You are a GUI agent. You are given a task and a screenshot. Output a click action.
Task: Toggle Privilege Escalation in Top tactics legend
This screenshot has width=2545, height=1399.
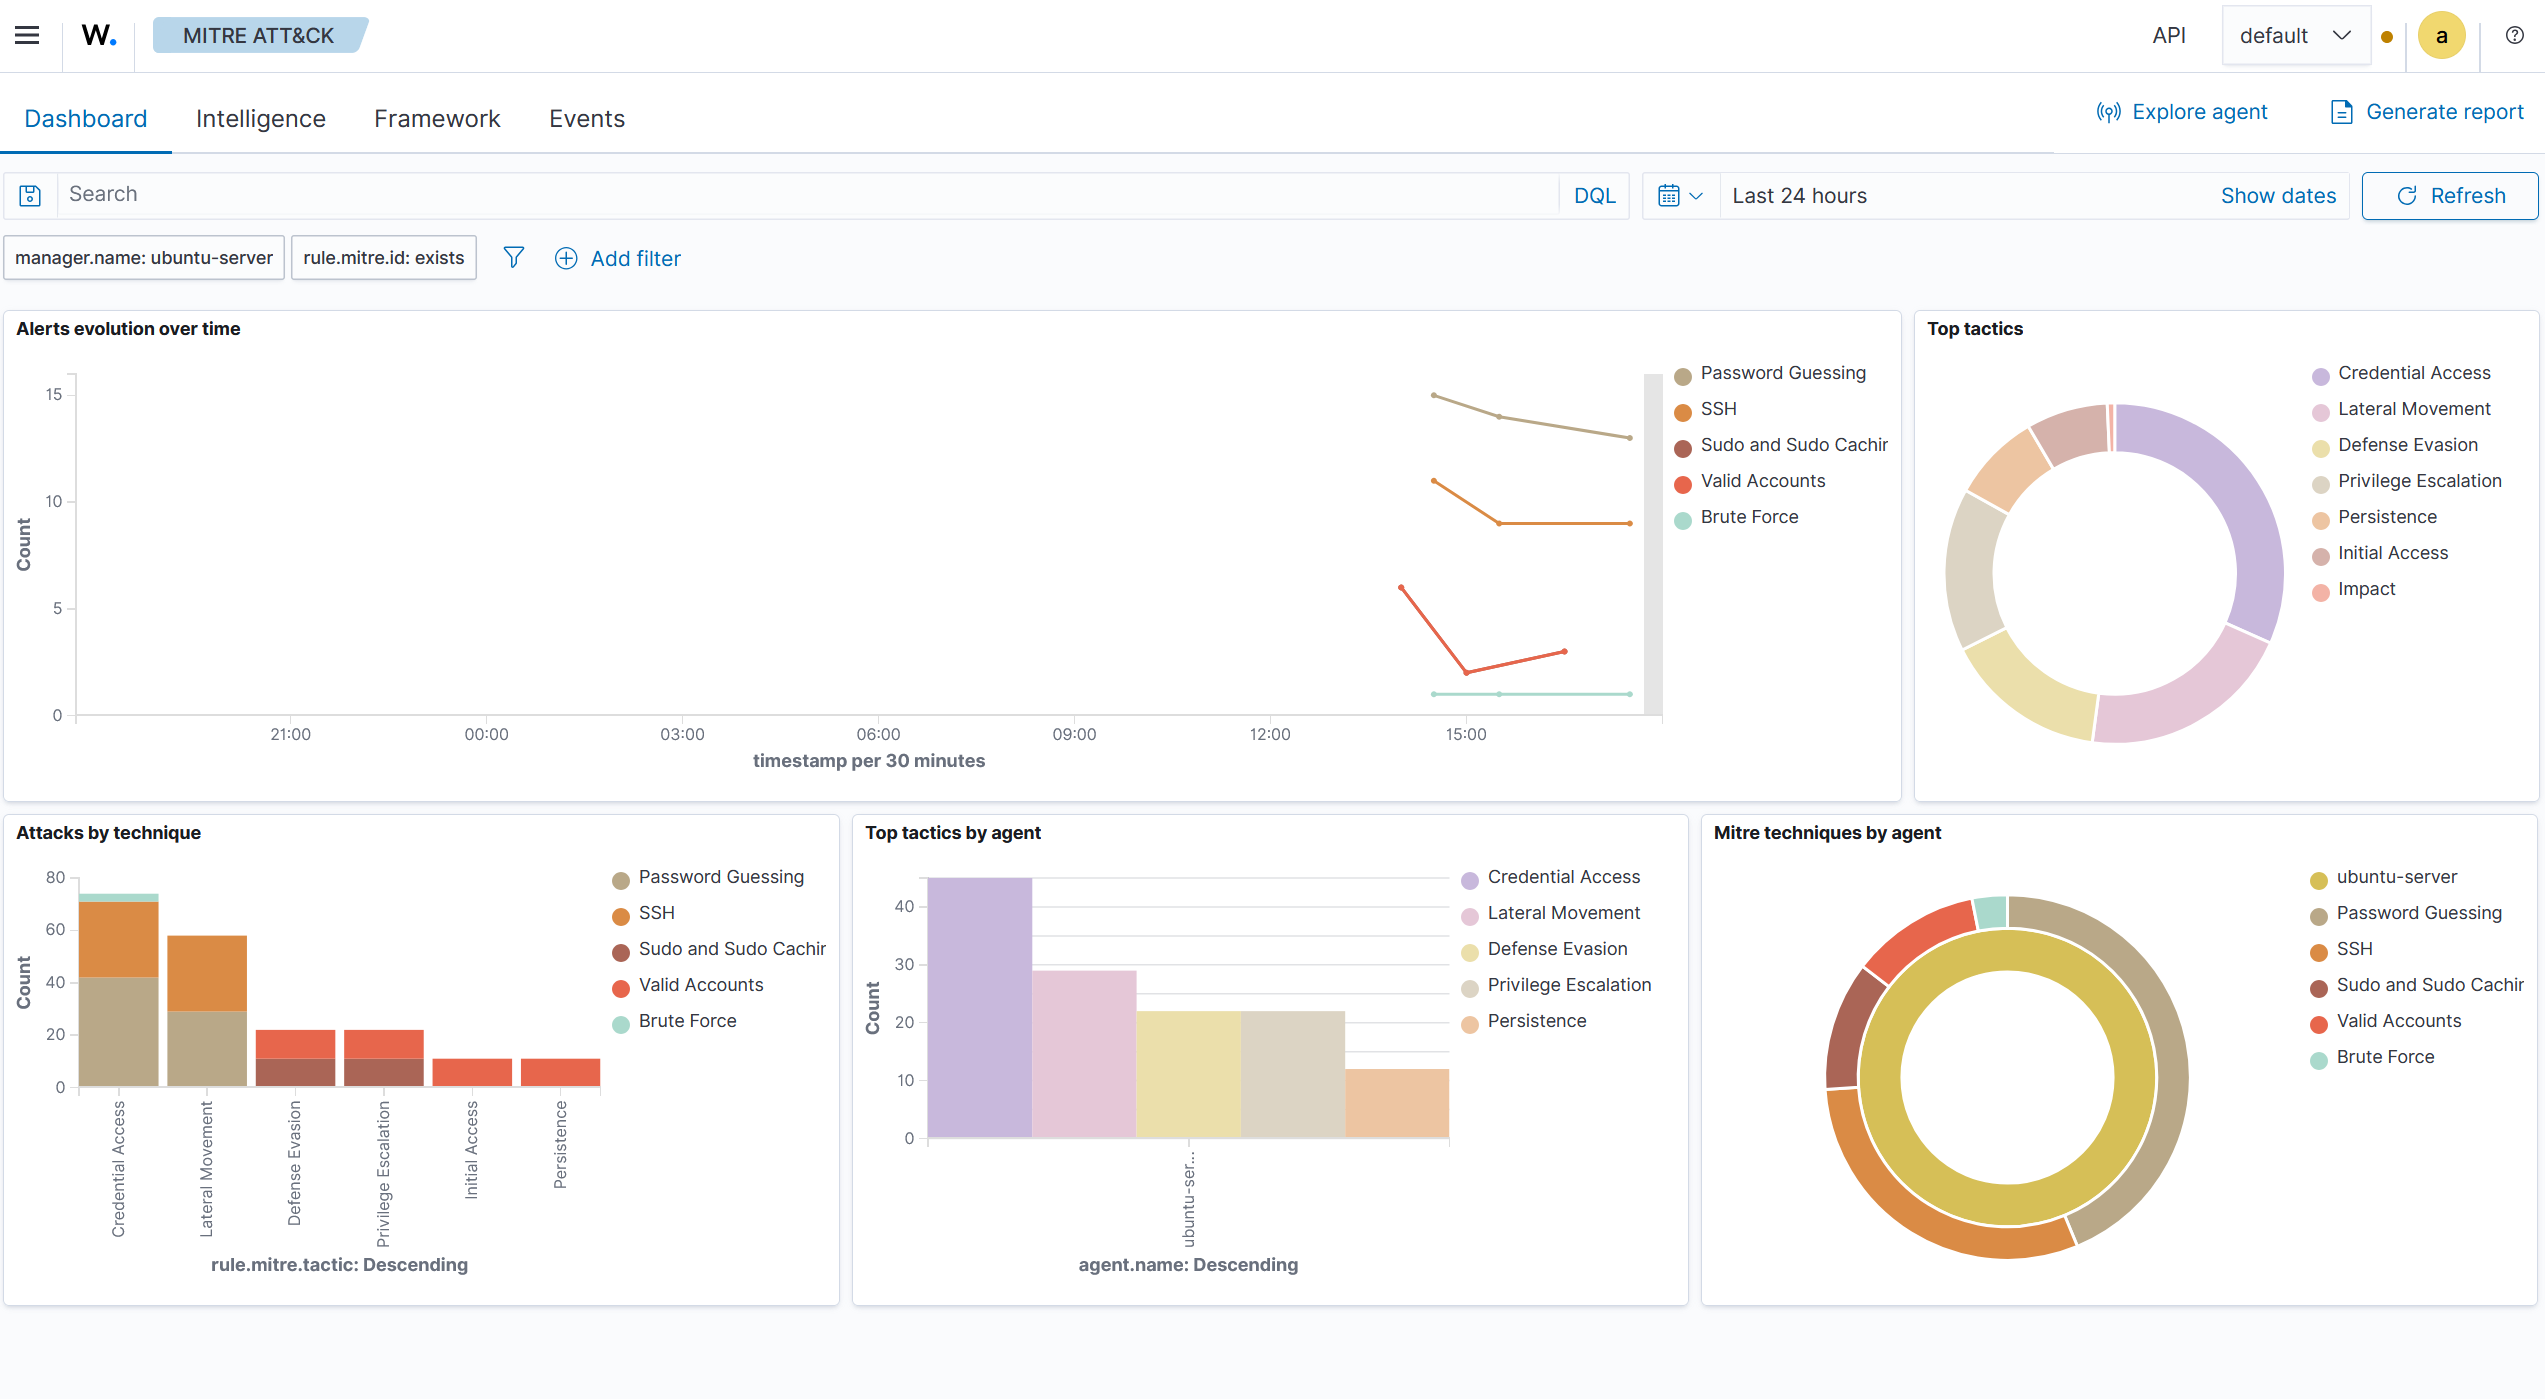tap(2419, 481)
